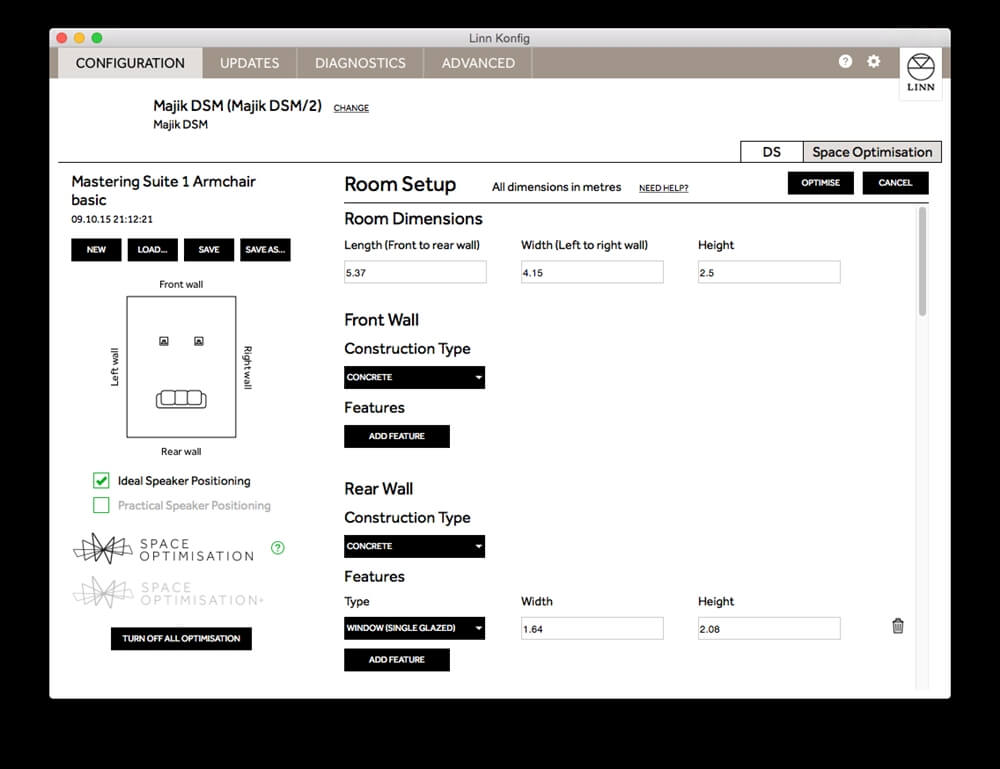Click the left speaker icon in room diagram

coord(164,341)
